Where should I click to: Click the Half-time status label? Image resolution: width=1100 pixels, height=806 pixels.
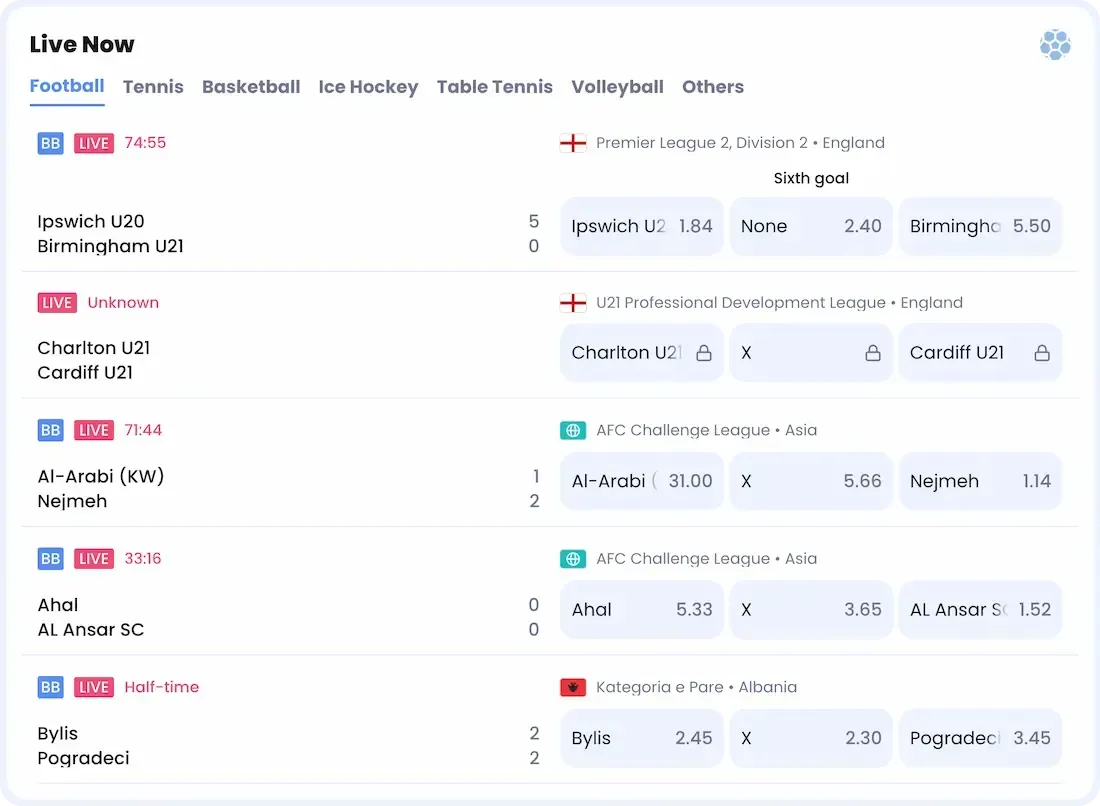(x=161, y=687)
